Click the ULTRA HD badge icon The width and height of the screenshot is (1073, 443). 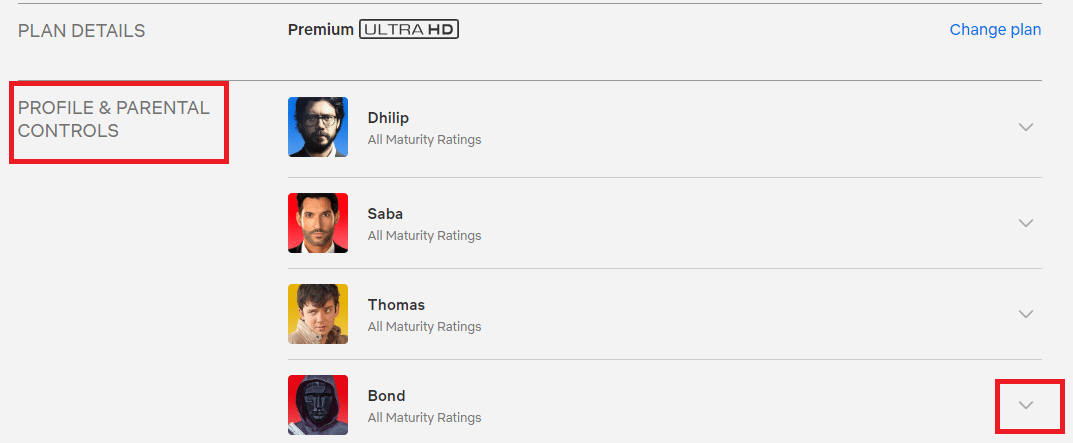click(x=409, y=30)
